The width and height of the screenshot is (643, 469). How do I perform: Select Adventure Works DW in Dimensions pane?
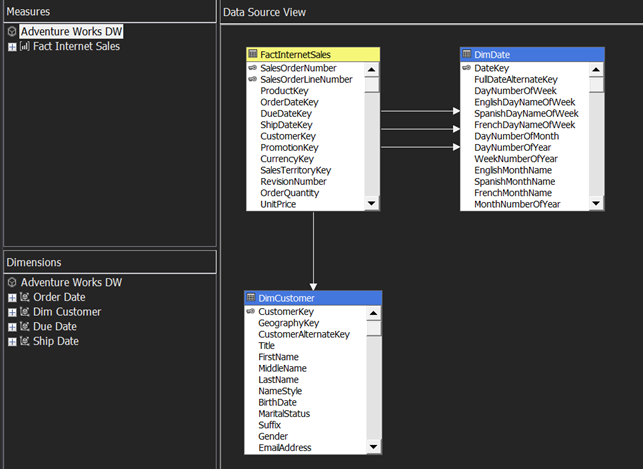pyautogui.click(x=71, y=282)
